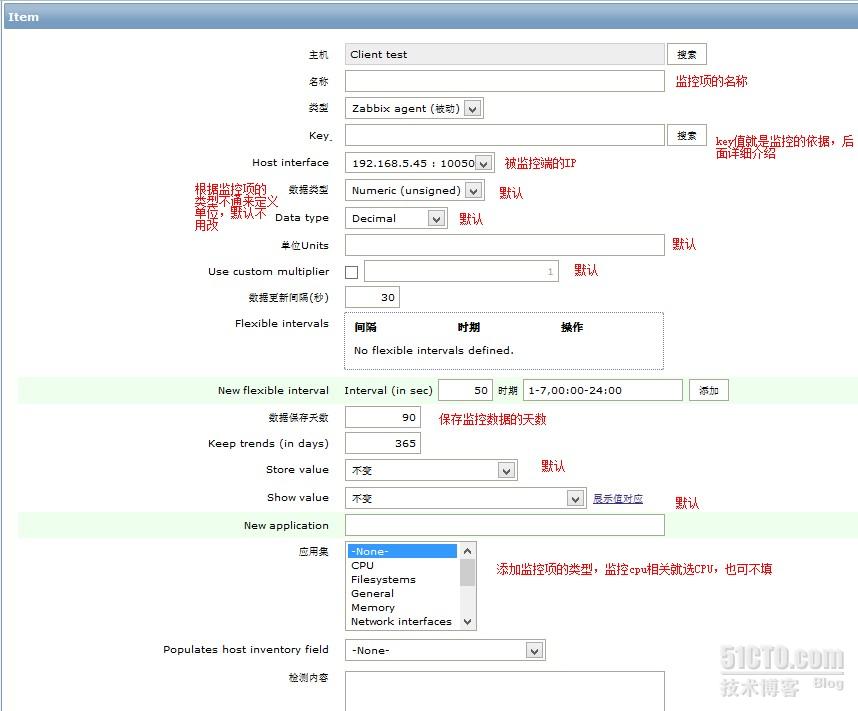
Task: Expand the Host interface 192.168.5.45 dropdown
Action: tap(420, 163)
